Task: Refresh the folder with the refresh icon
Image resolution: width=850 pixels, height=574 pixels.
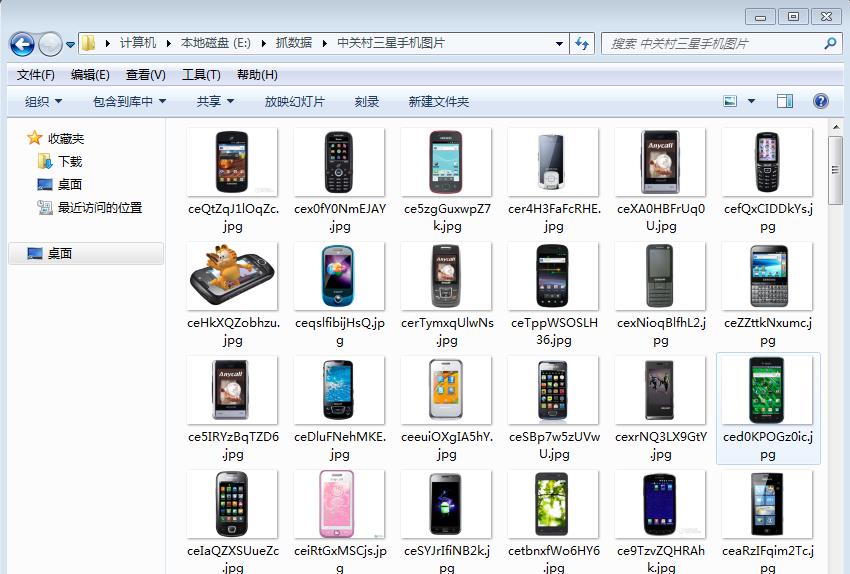Action: (x=582, y=43)
